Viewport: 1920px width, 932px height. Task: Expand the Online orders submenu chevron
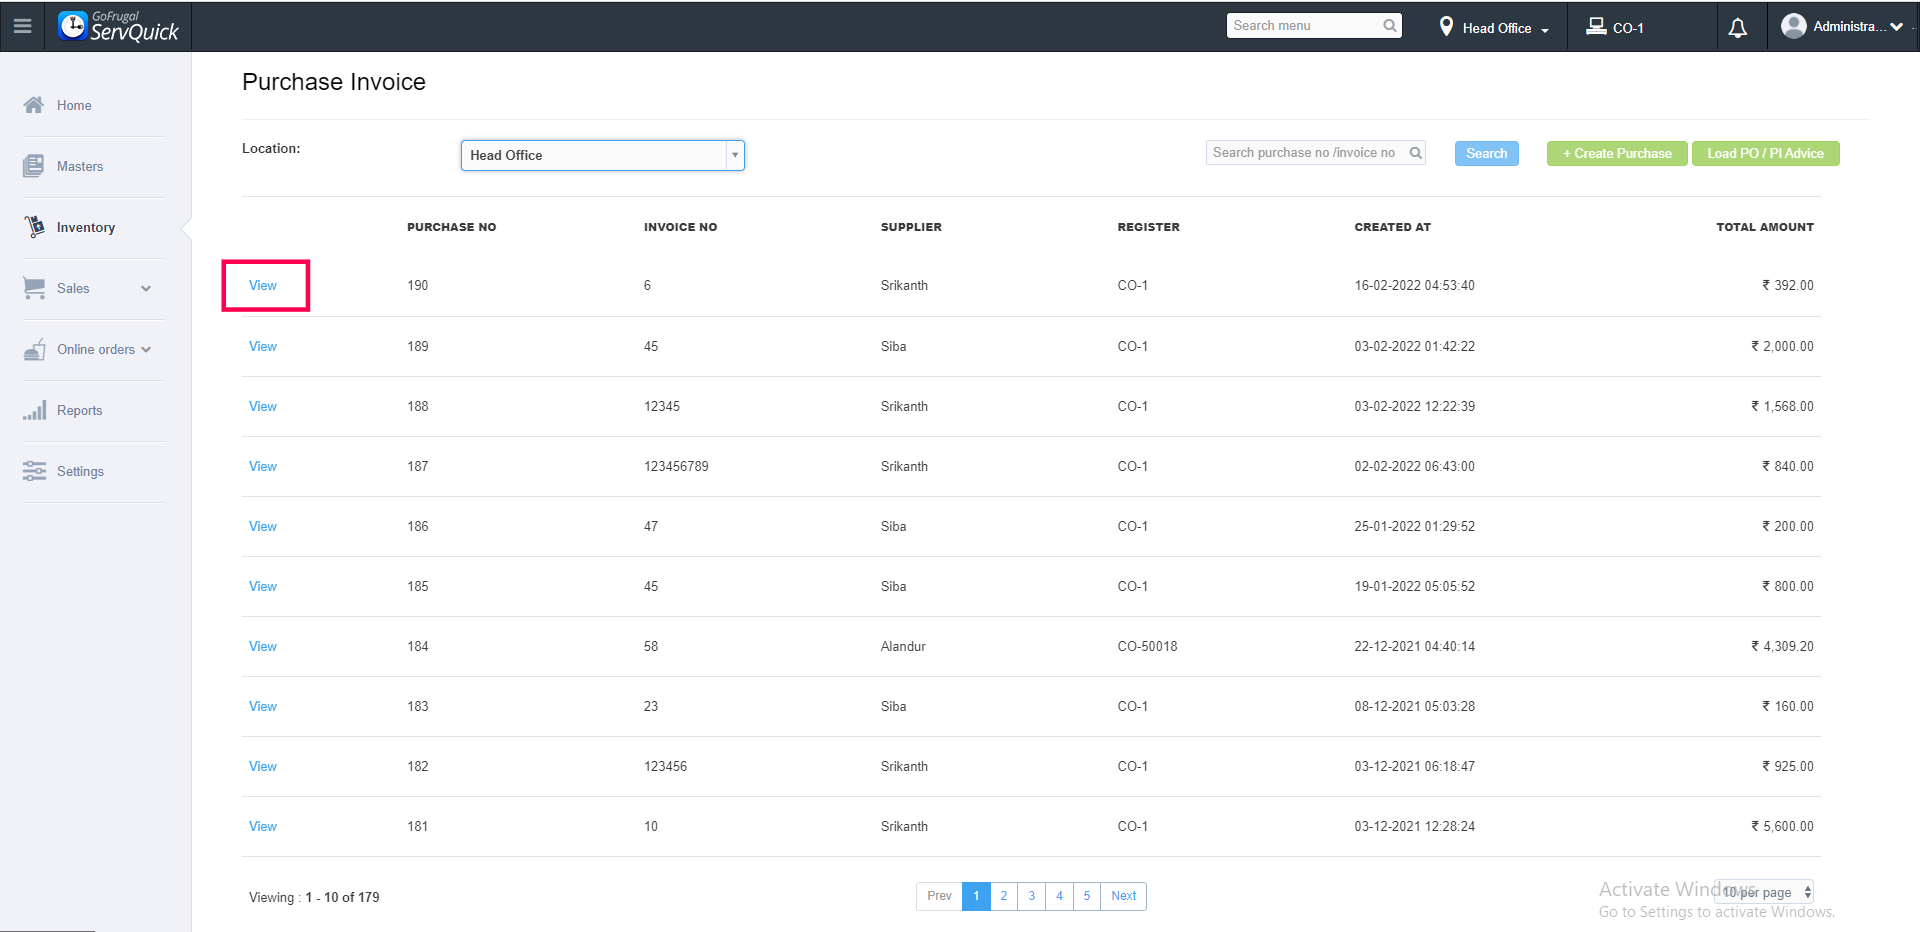146,350
